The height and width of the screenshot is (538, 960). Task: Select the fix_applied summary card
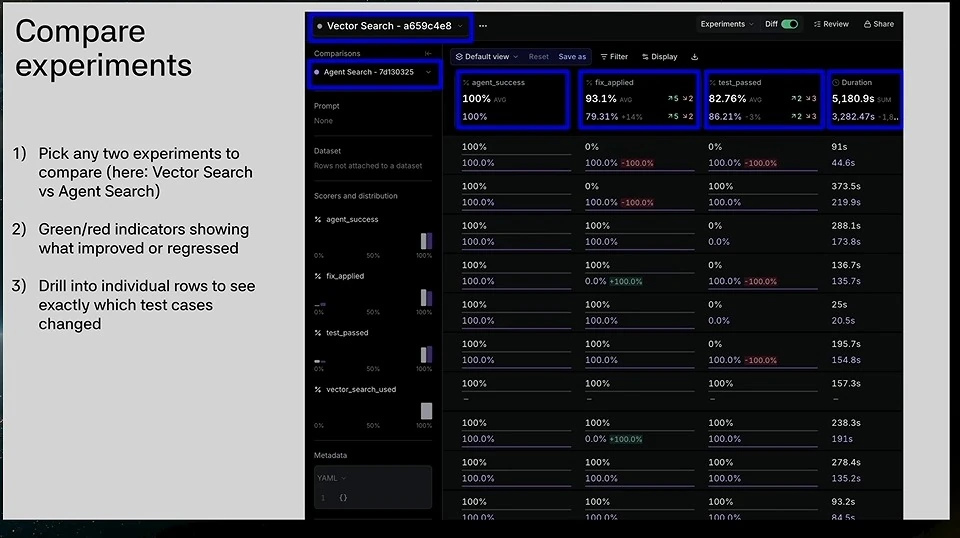coord(639,99)
